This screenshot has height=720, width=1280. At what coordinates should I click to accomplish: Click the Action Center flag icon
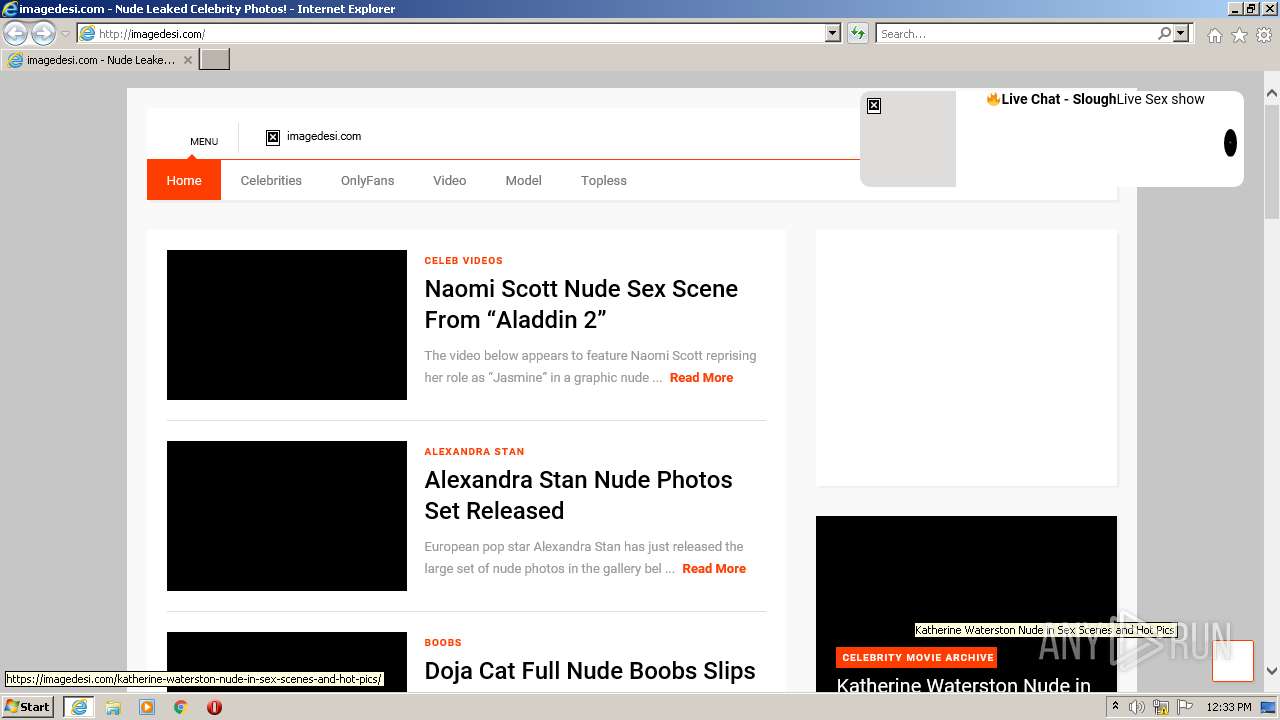pos(1185,707)
